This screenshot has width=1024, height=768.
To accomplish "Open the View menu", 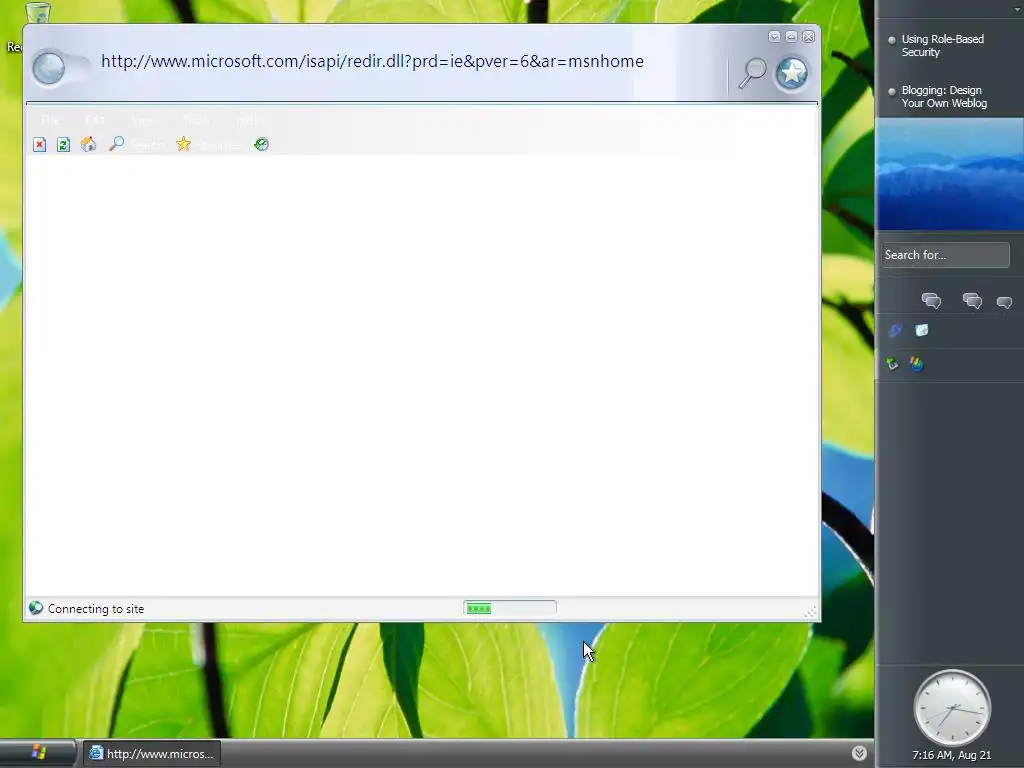I will (143, 120).
